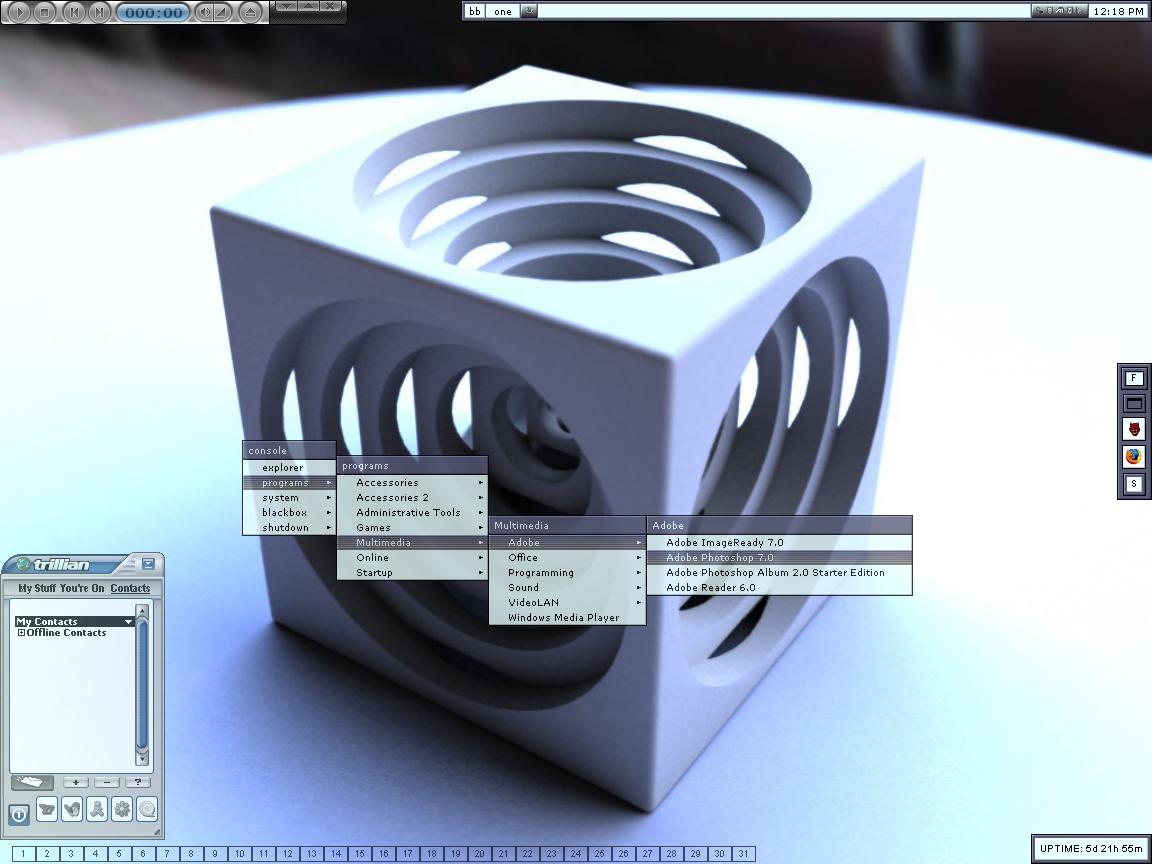This screenshot has height=864, width=1152.
Task: Open the 'F' icon in side dock
Action: point(1134,378)
